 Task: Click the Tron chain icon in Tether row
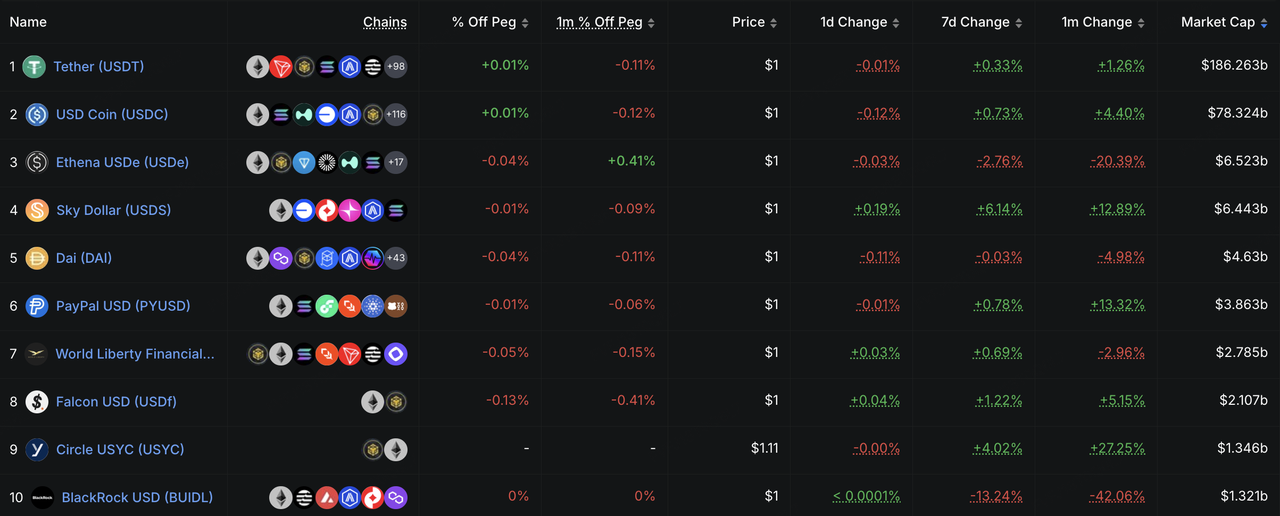(x=281, y=67)
